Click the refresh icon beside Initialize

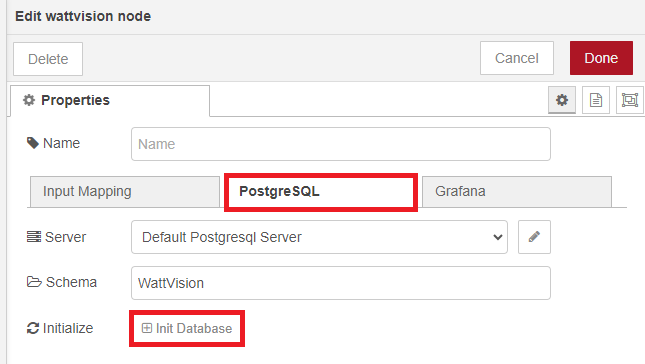(x=32, y=328)
